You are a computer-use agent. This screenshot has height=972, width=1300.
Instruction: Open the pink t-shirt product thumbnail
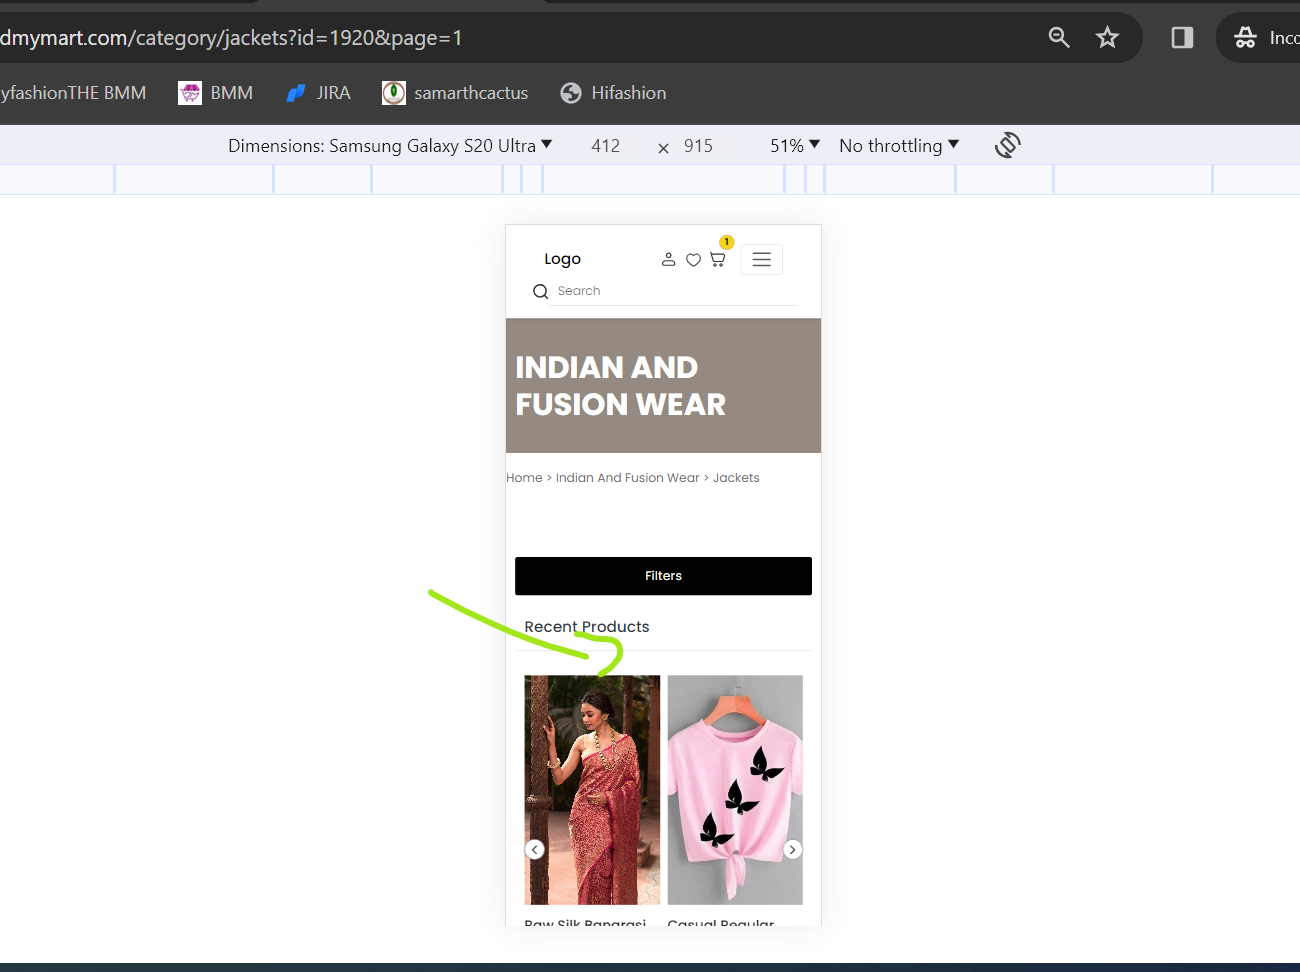pyautogui.click(x=735, y=790)
